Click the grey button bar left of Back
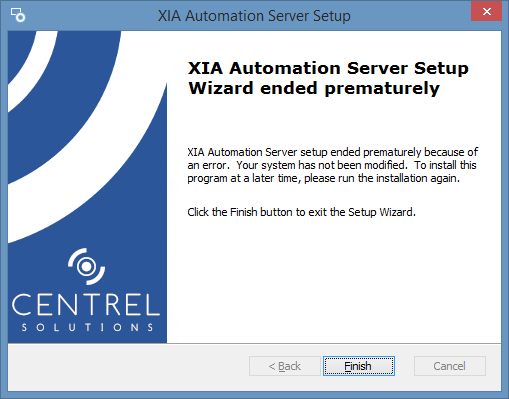509x399 pixels. tap(128, 366)
